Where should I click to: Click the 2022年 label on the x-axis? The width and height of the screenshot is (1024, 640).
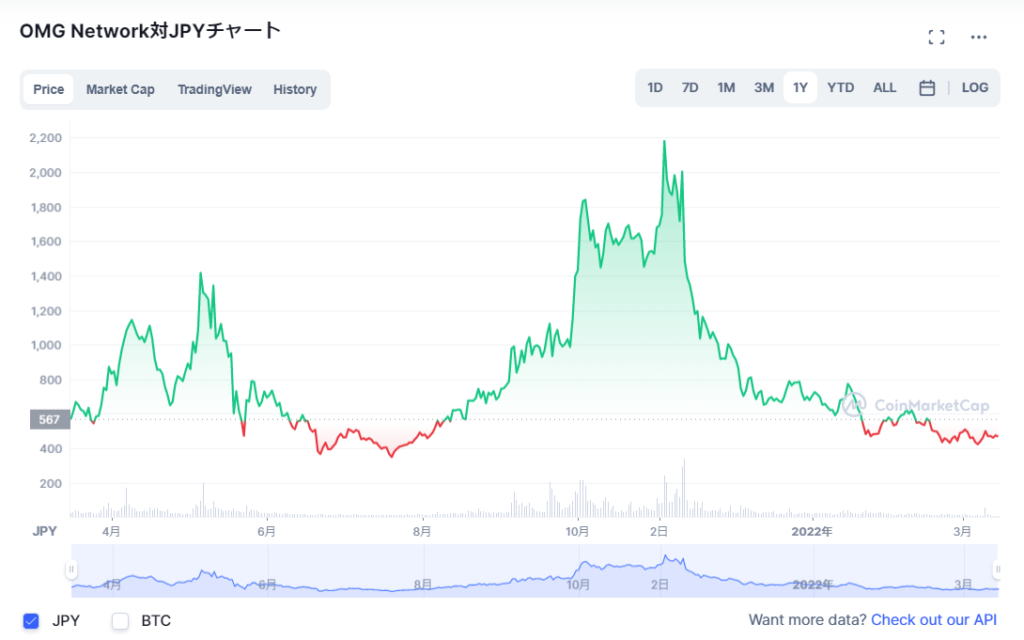(x=812, y=532)
